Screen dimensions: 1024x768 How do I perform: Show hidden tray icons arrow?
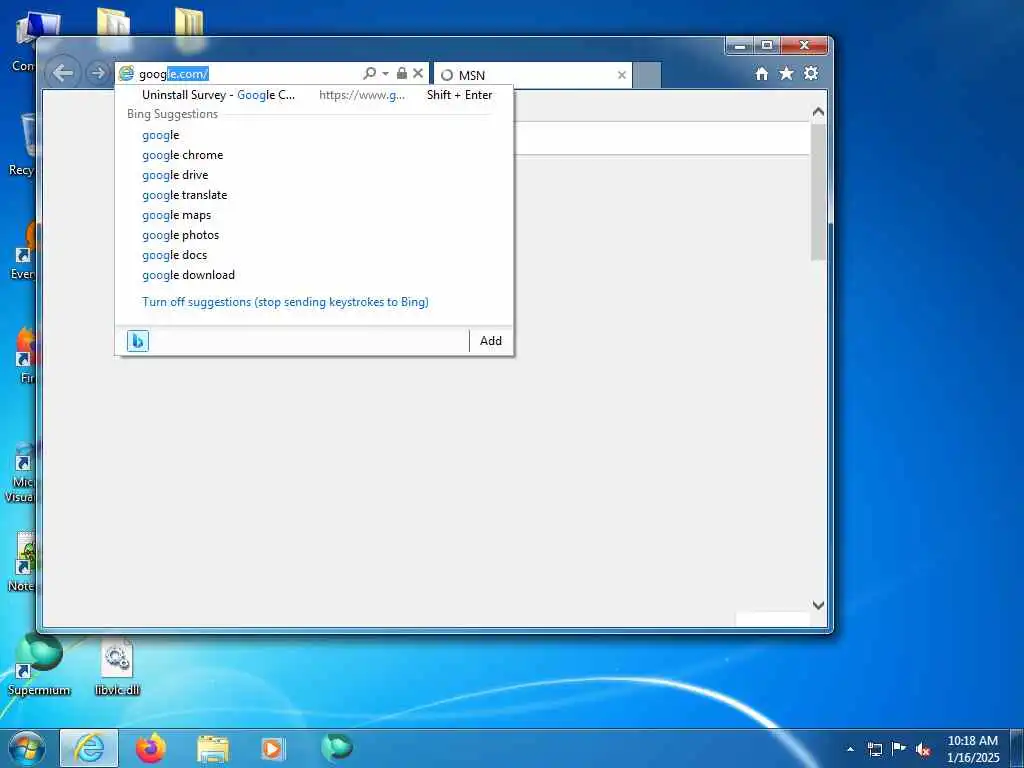[850, 749]
